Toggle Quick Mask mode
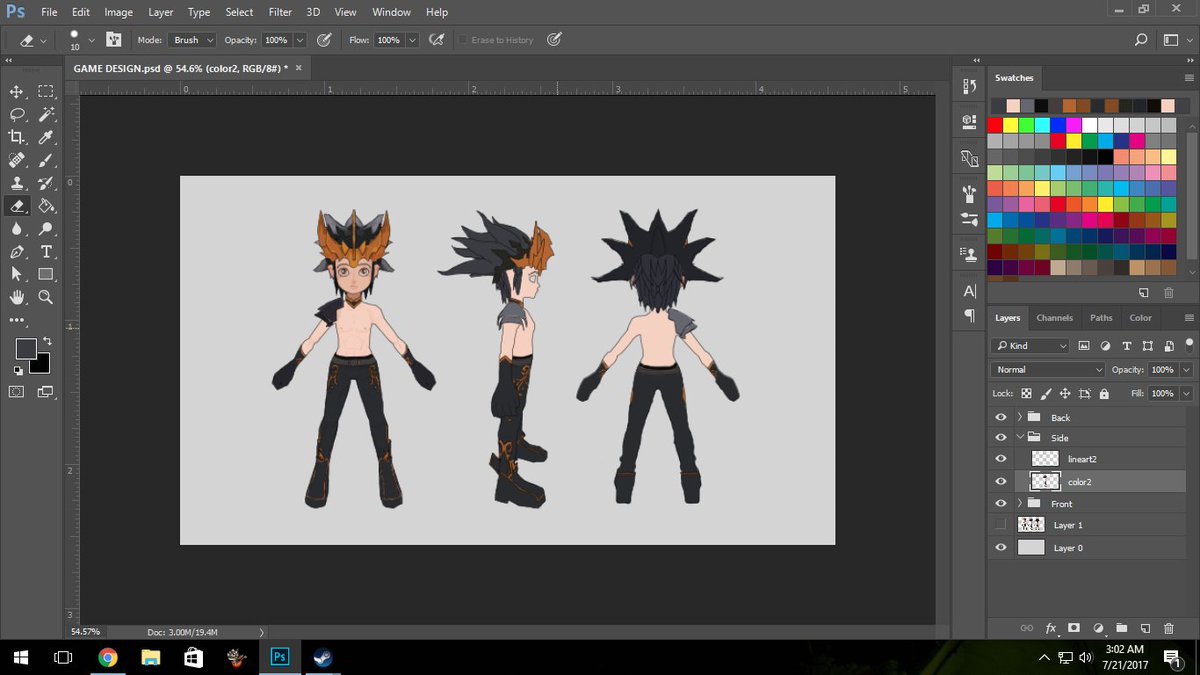 tap(16, 392)
